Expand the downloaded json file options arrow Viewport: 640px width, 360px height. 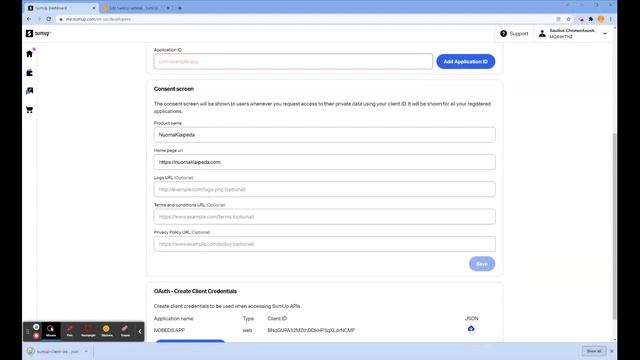(x=86, y=351)
